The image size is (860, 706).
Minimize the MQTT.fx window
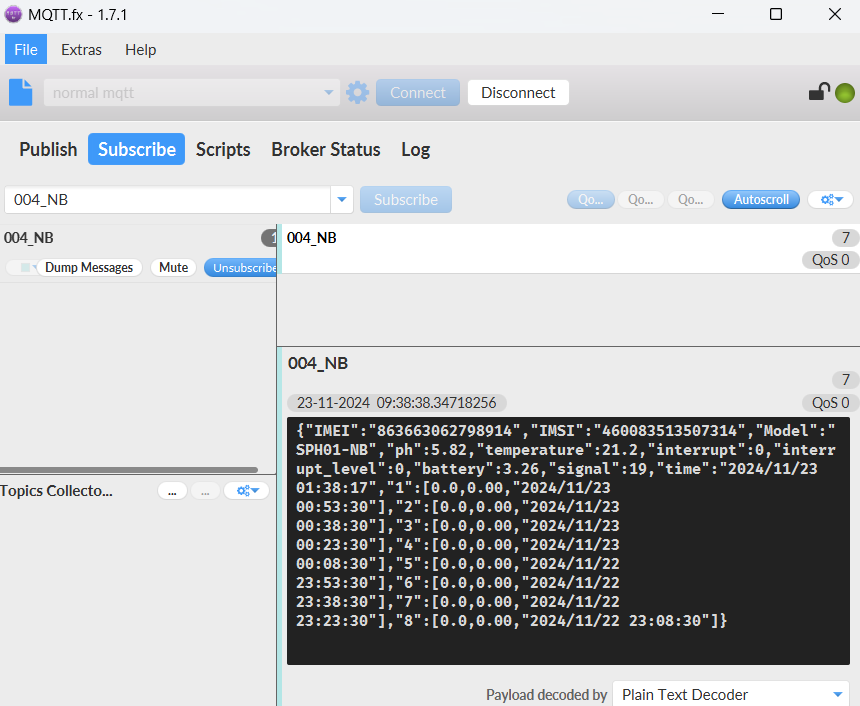click(x=718, y=14)
